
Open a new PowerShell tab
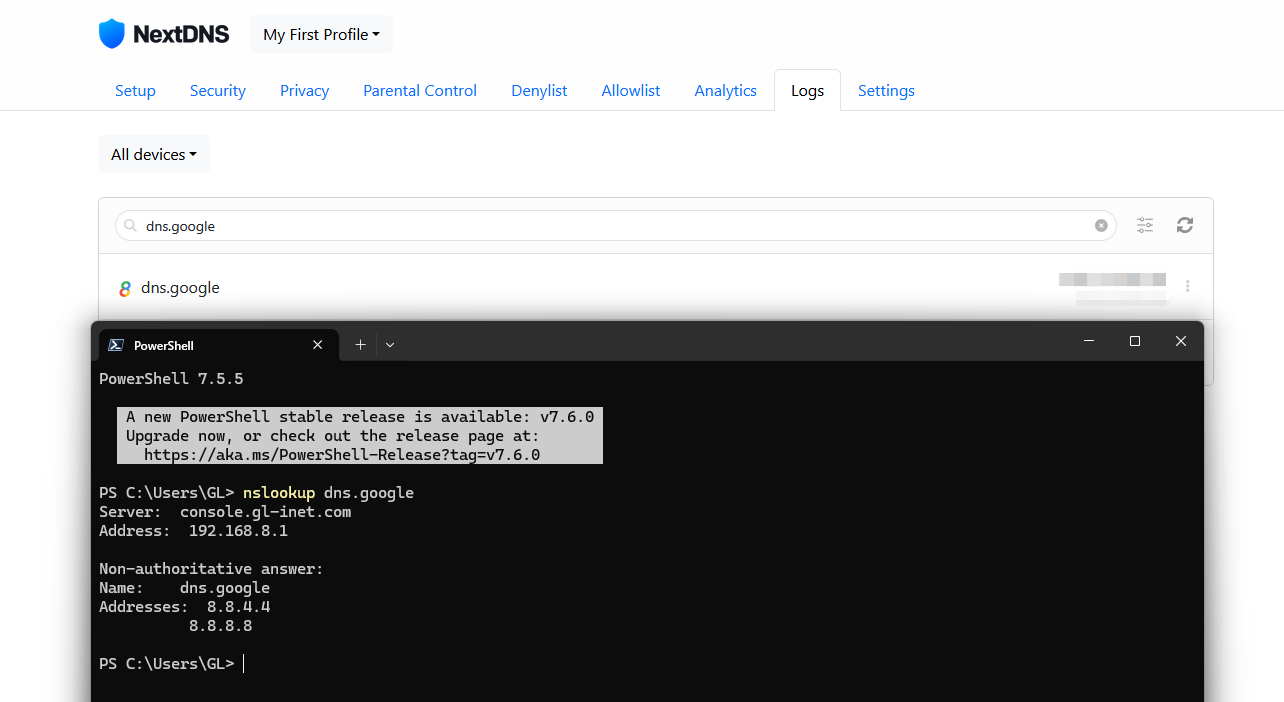360,345
